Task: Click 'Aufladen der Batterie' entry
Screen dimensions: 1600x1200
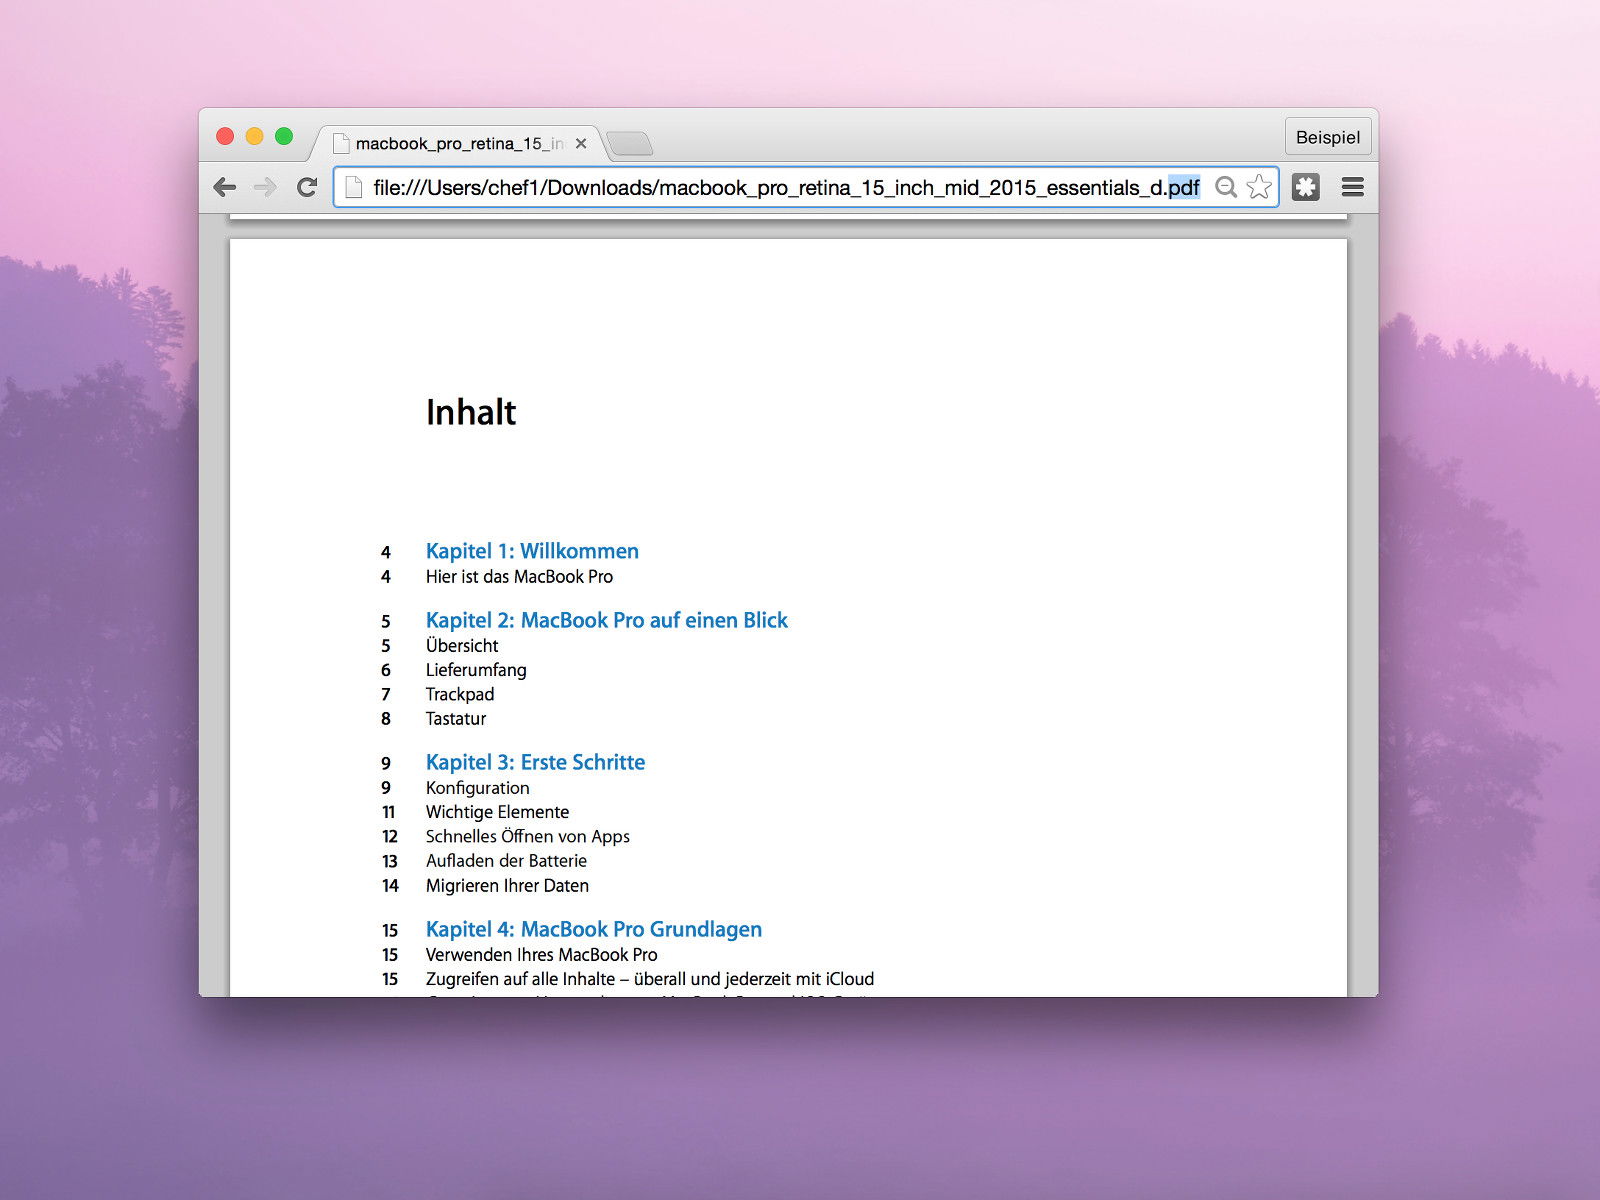Action: coord(506,861)
